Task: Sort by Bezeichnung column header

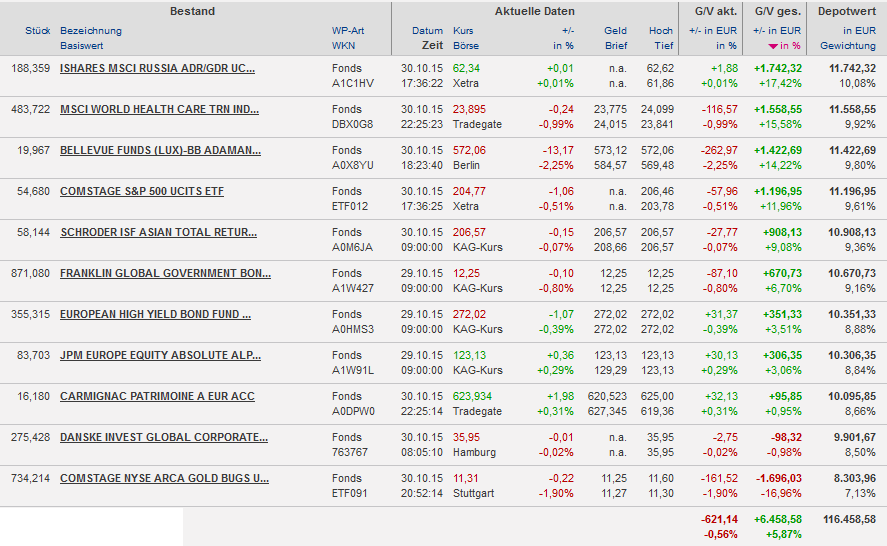Action: (91, 31)
